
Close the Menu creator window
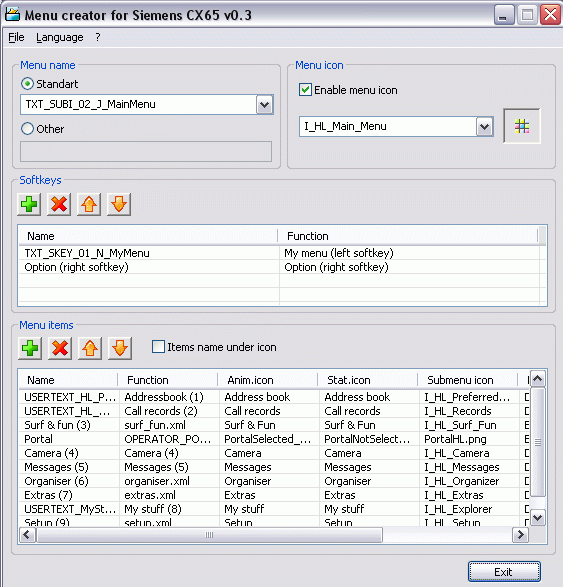pyautogui.click(x=550, y=15)
